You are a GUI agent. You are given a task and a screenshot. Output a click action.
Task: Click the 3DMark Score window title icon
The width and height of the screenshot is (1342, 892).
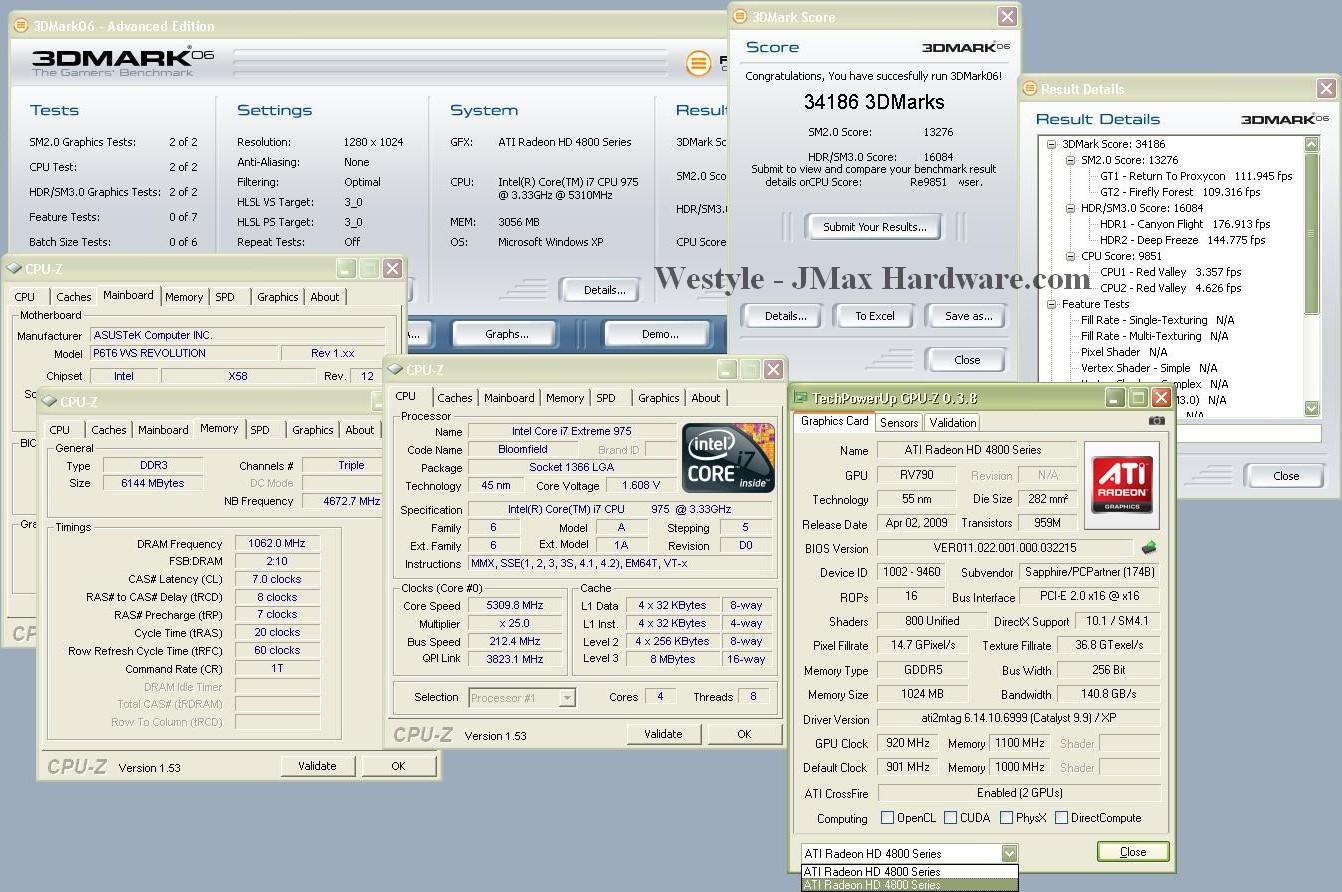click(x=740, y=17)
